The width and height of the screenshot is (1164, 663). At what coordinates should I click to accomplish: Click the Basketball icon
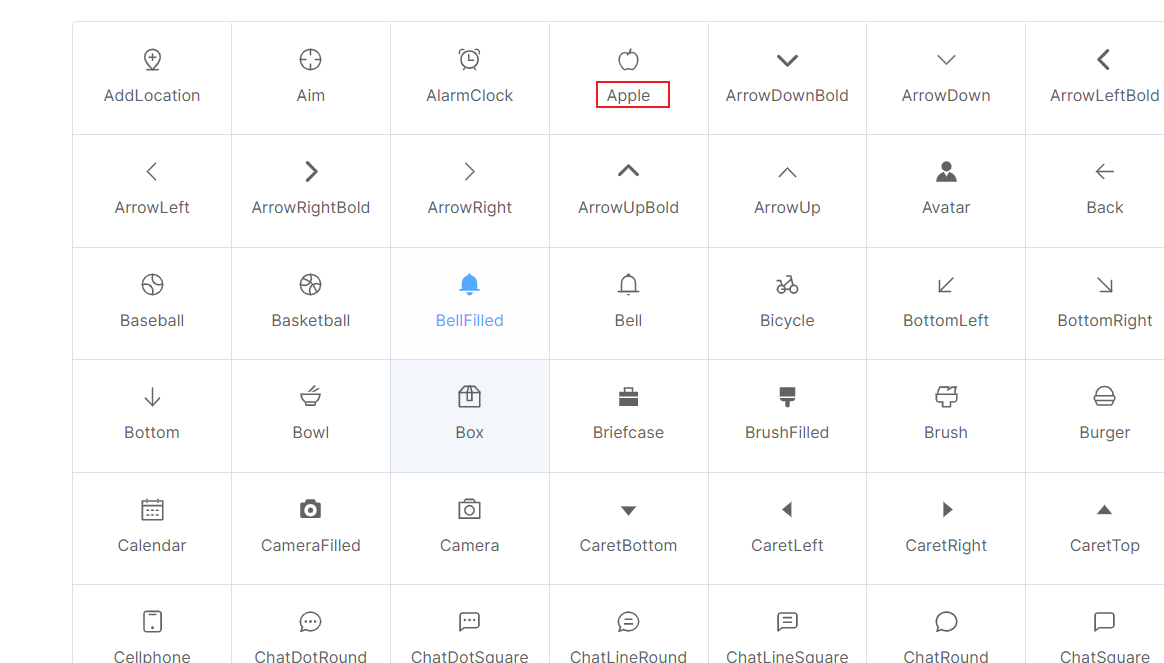click(x=310, y=284)
